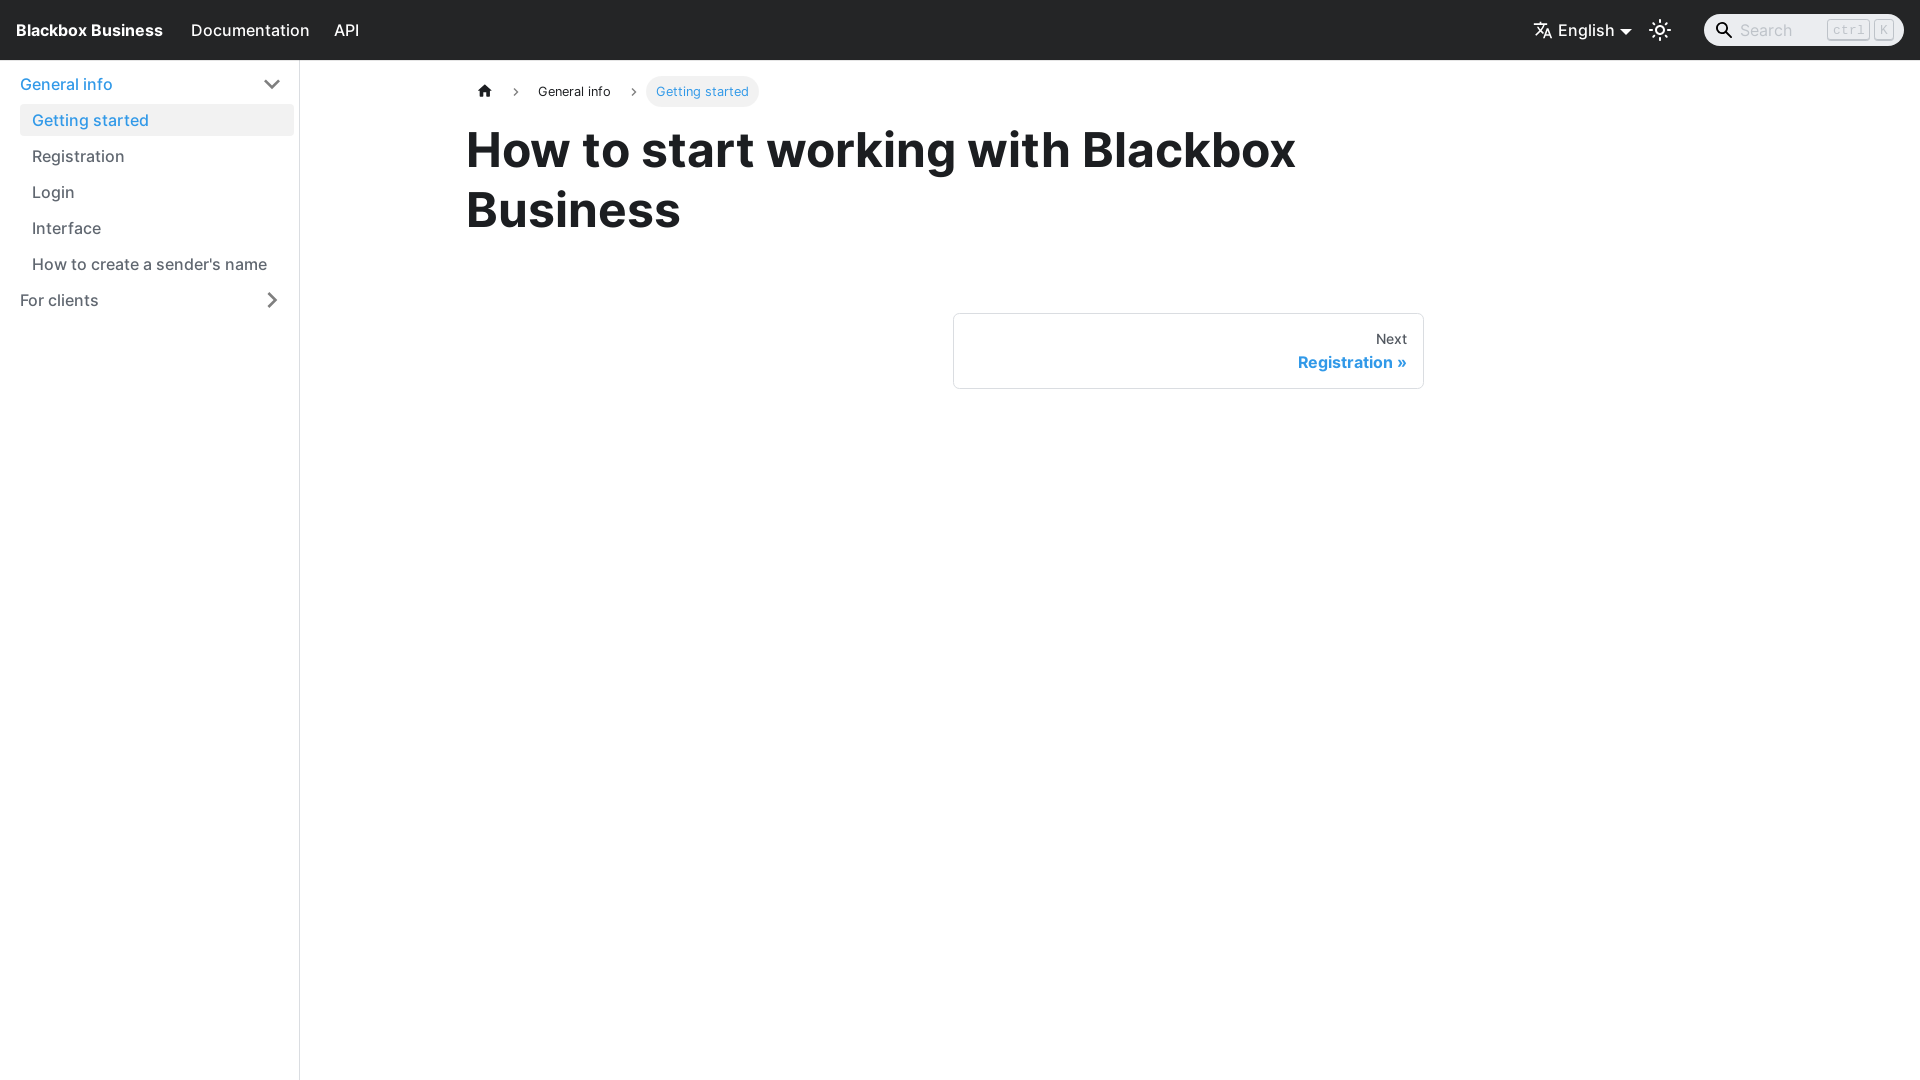The image size is (1920, 1080).
Task: Collapse the General info category chevron
Action: click(x=272, y=84)
